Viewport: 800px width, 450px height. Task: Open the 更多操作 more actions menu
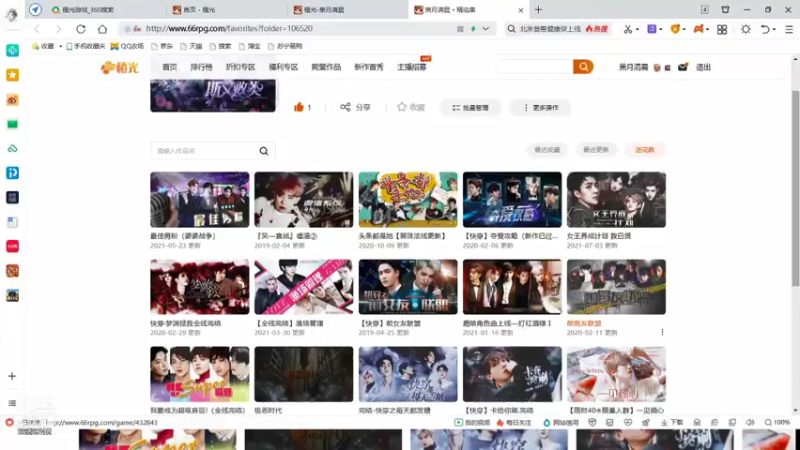click(540, 108)
